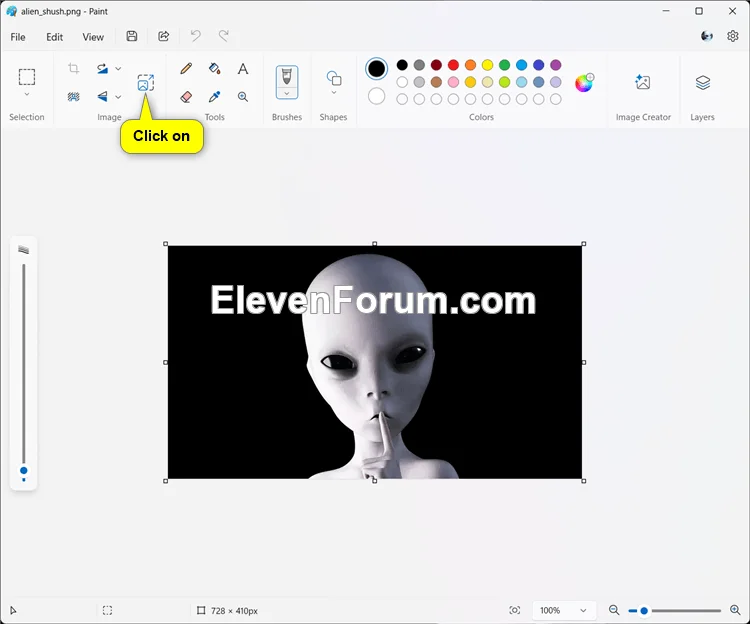Expand the Shapes dropdown chevron
The image size is (750, 624).
334,93
